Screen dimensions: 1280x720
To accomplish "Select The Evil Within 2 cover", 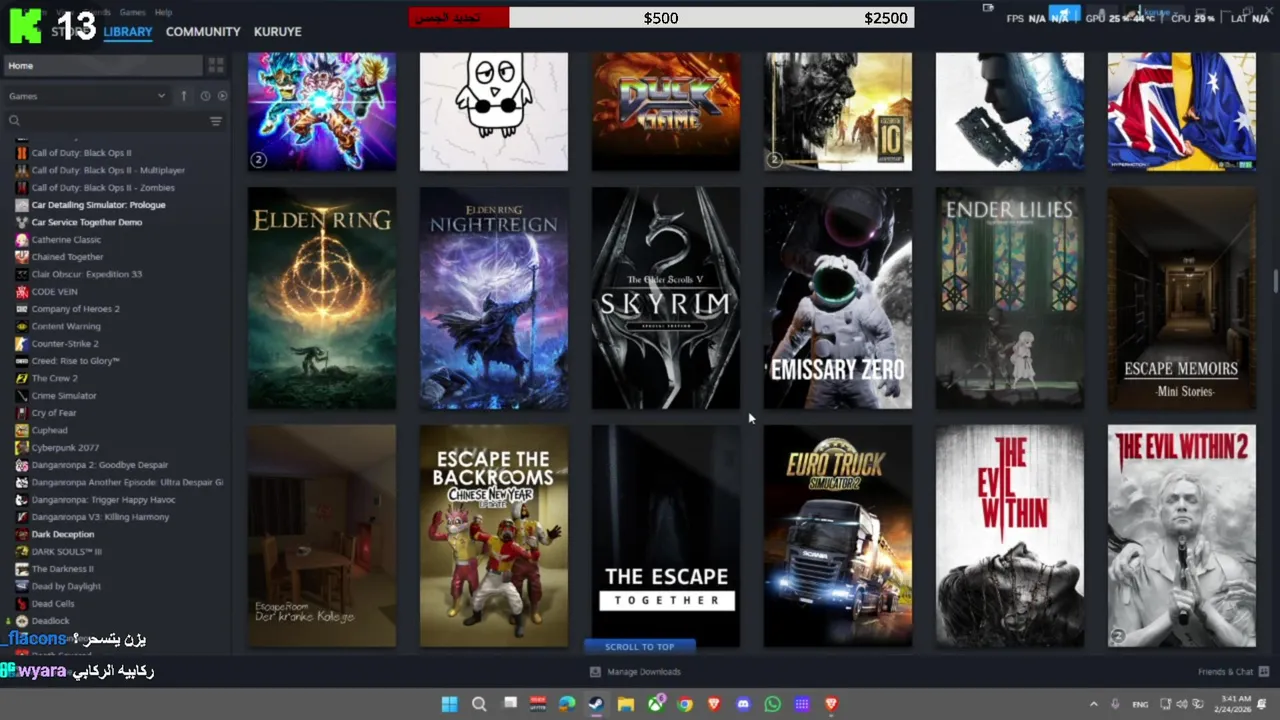I will (1182, 536).
